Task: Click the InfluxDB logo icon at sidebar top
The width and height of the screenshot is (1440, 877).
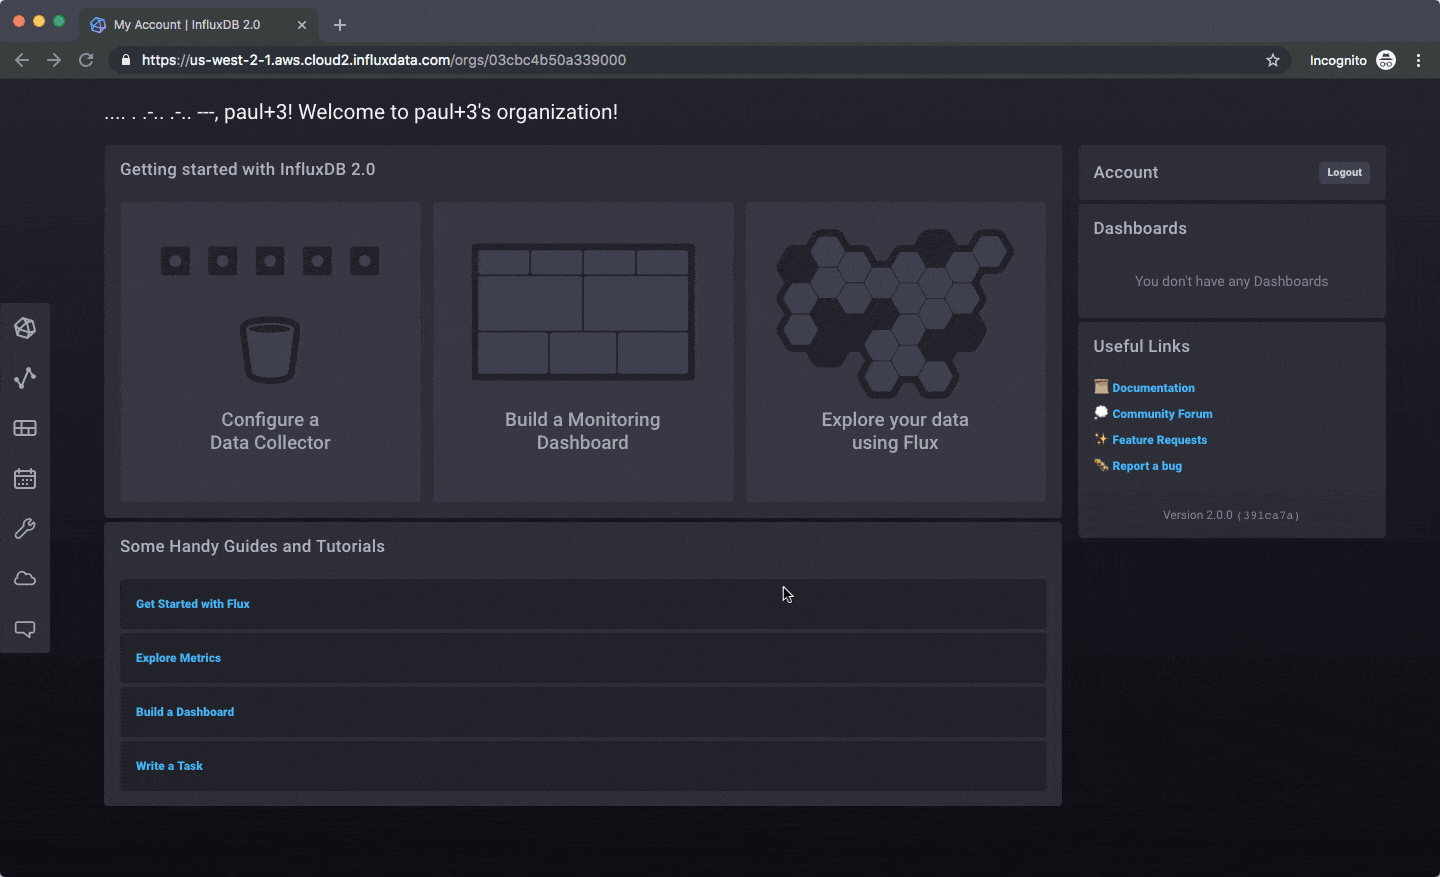Action: tap(25, 327)
